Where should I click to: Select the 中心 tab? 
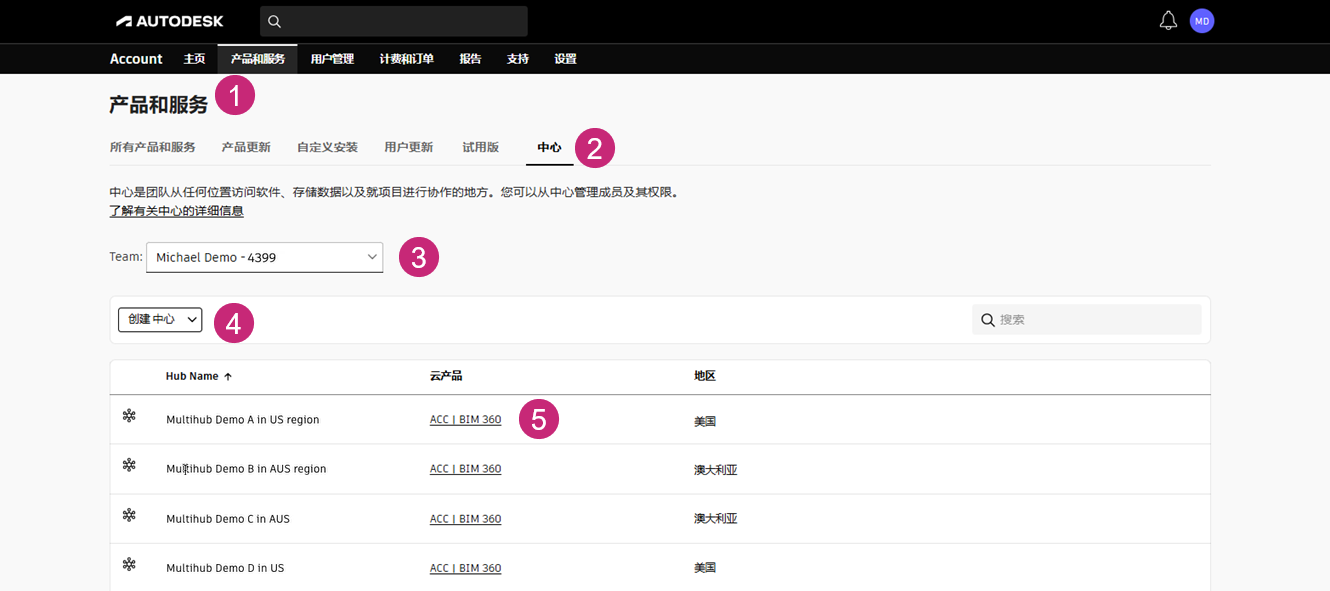point(549,147)
